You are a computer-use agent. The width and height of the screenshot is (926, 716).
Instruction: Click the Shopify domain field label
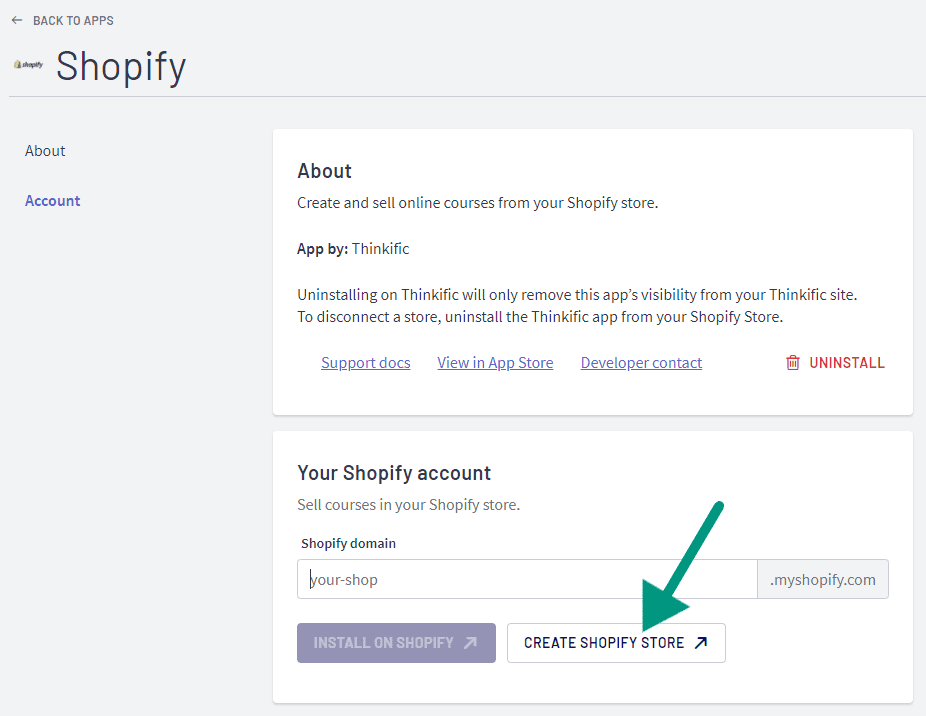tap(349, 544)
